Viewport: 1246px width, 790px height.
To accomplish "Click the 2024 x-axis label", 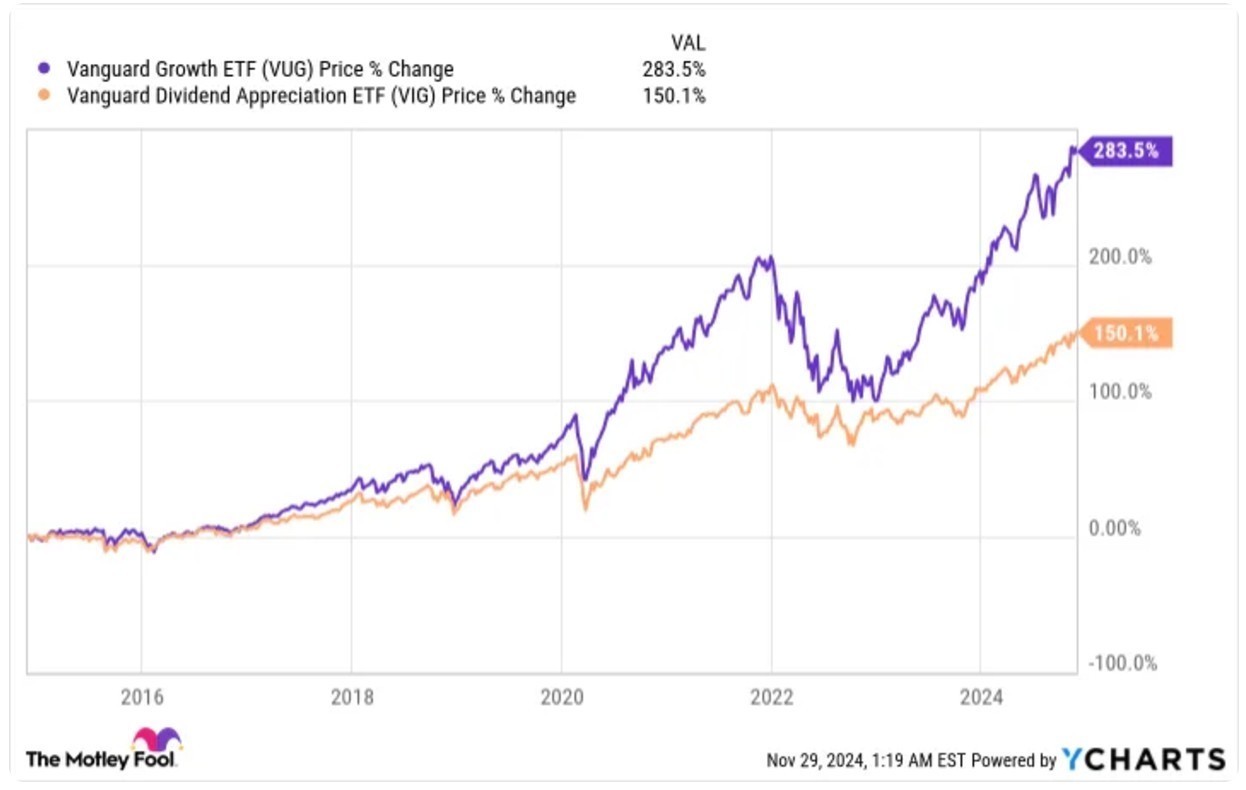I will click(x=980, y=699).
